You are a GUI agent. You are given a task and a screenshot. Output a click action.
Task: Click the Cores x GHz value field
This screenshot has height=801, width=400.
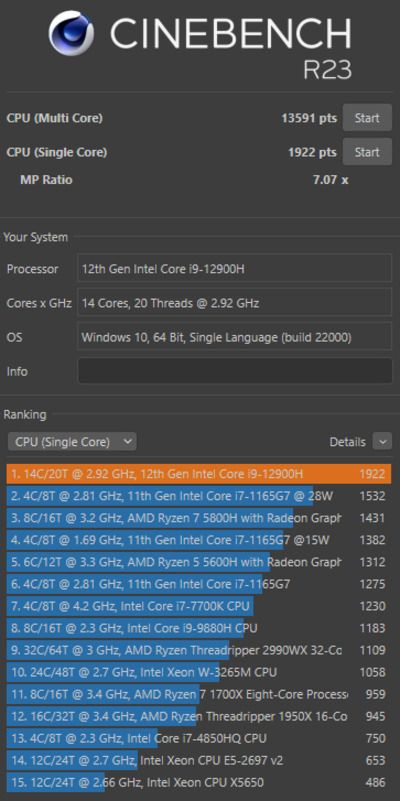pyautogui.click(x=234, y=303)
